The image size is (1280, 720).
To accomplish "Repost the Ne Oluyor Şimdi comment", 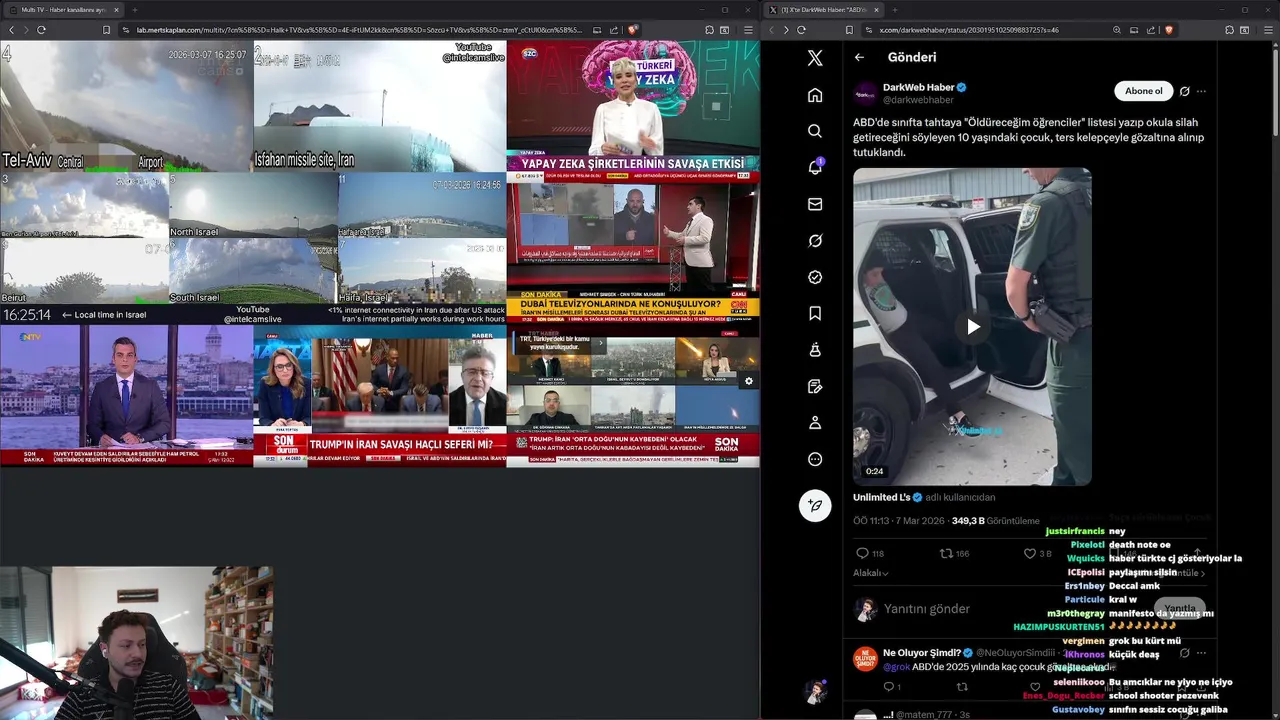I will pos(962,687).
